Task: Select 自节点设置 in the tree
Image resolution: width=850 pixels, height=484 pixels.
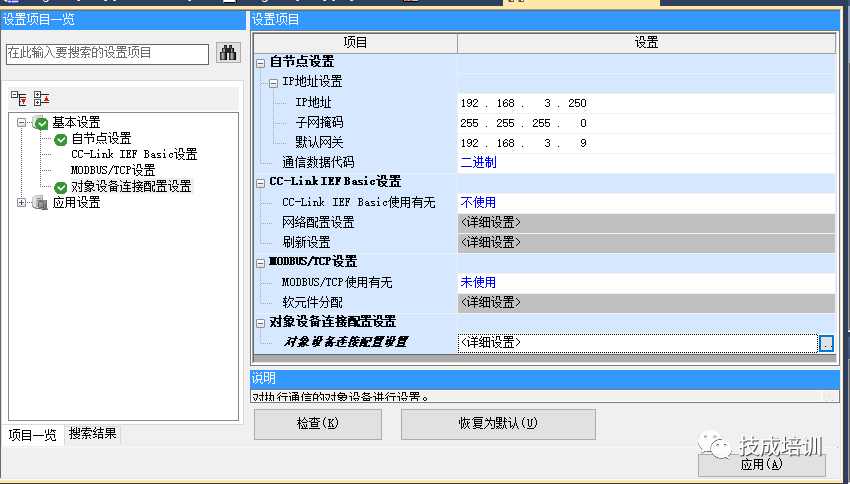Action: tap(101, 139)
